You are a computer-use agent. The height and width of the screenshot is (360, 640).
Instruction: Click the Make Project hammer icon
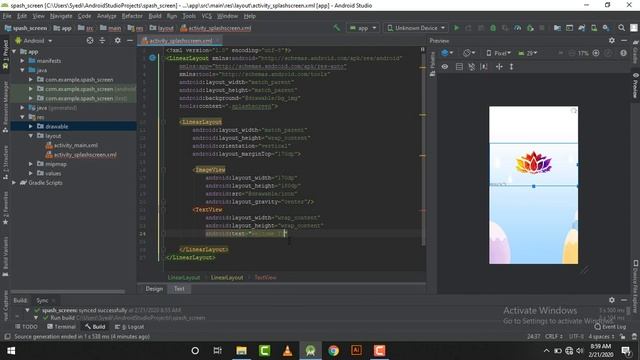pos(337,28)
